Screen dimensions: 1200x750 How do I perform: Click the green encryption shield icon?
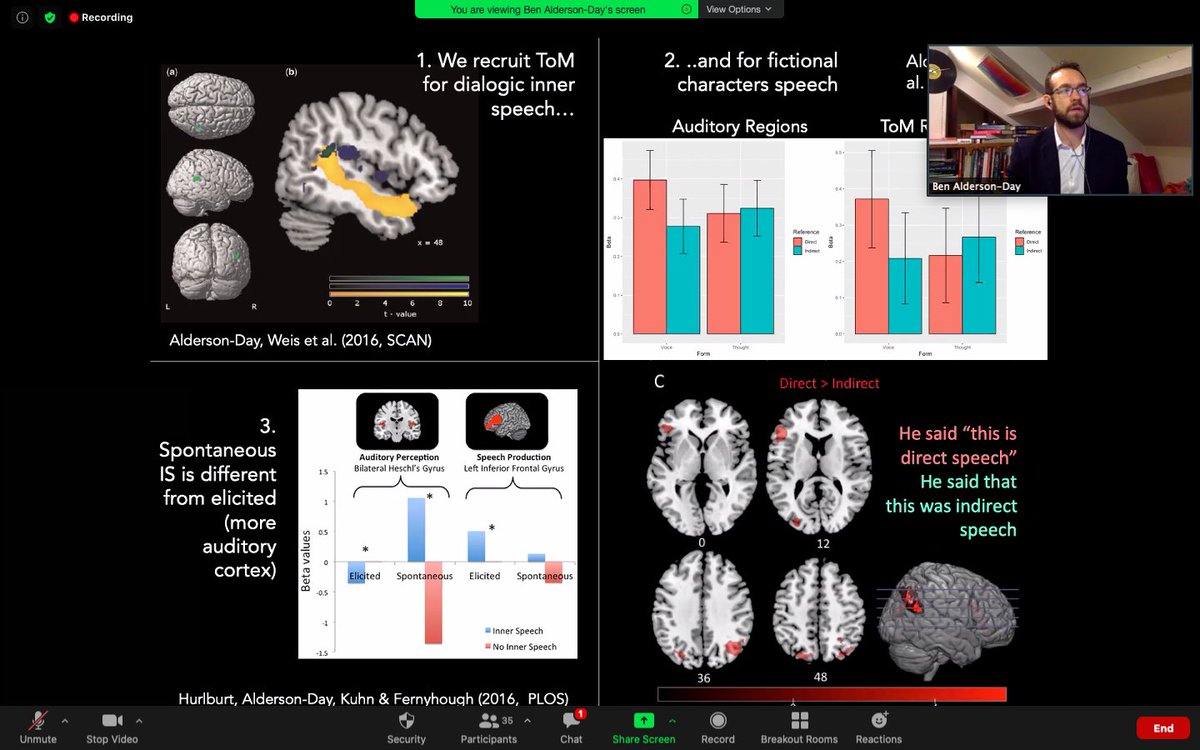(x=49, y=17)
